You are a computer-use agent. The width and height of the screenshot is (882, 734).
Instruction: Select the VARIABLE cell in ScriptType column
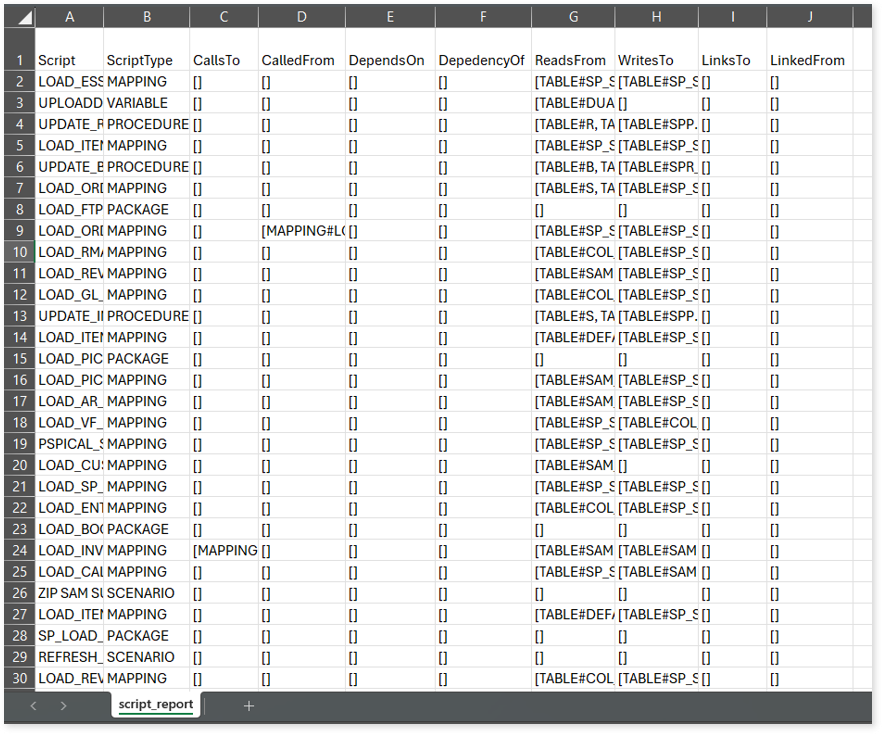146,103
